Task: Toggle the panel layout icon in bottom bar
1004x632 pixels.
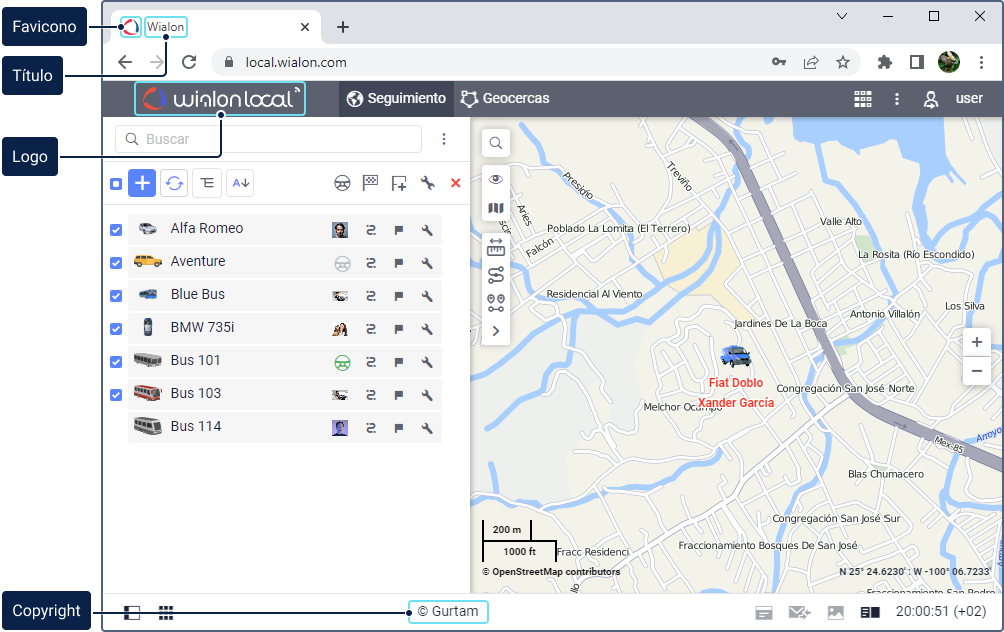Action: [132, 613]
